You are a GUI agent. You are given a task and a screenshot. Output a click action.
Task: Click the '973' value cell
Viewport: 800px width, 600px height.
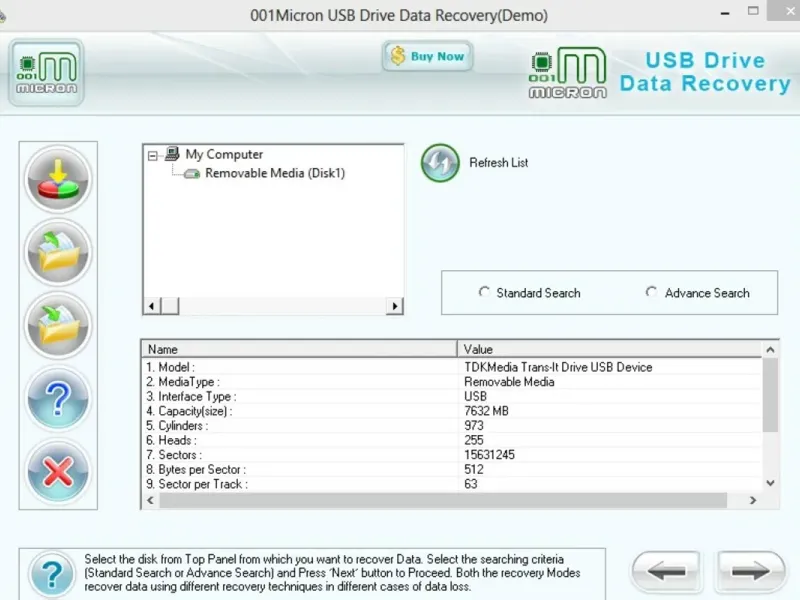pos(474,426)
